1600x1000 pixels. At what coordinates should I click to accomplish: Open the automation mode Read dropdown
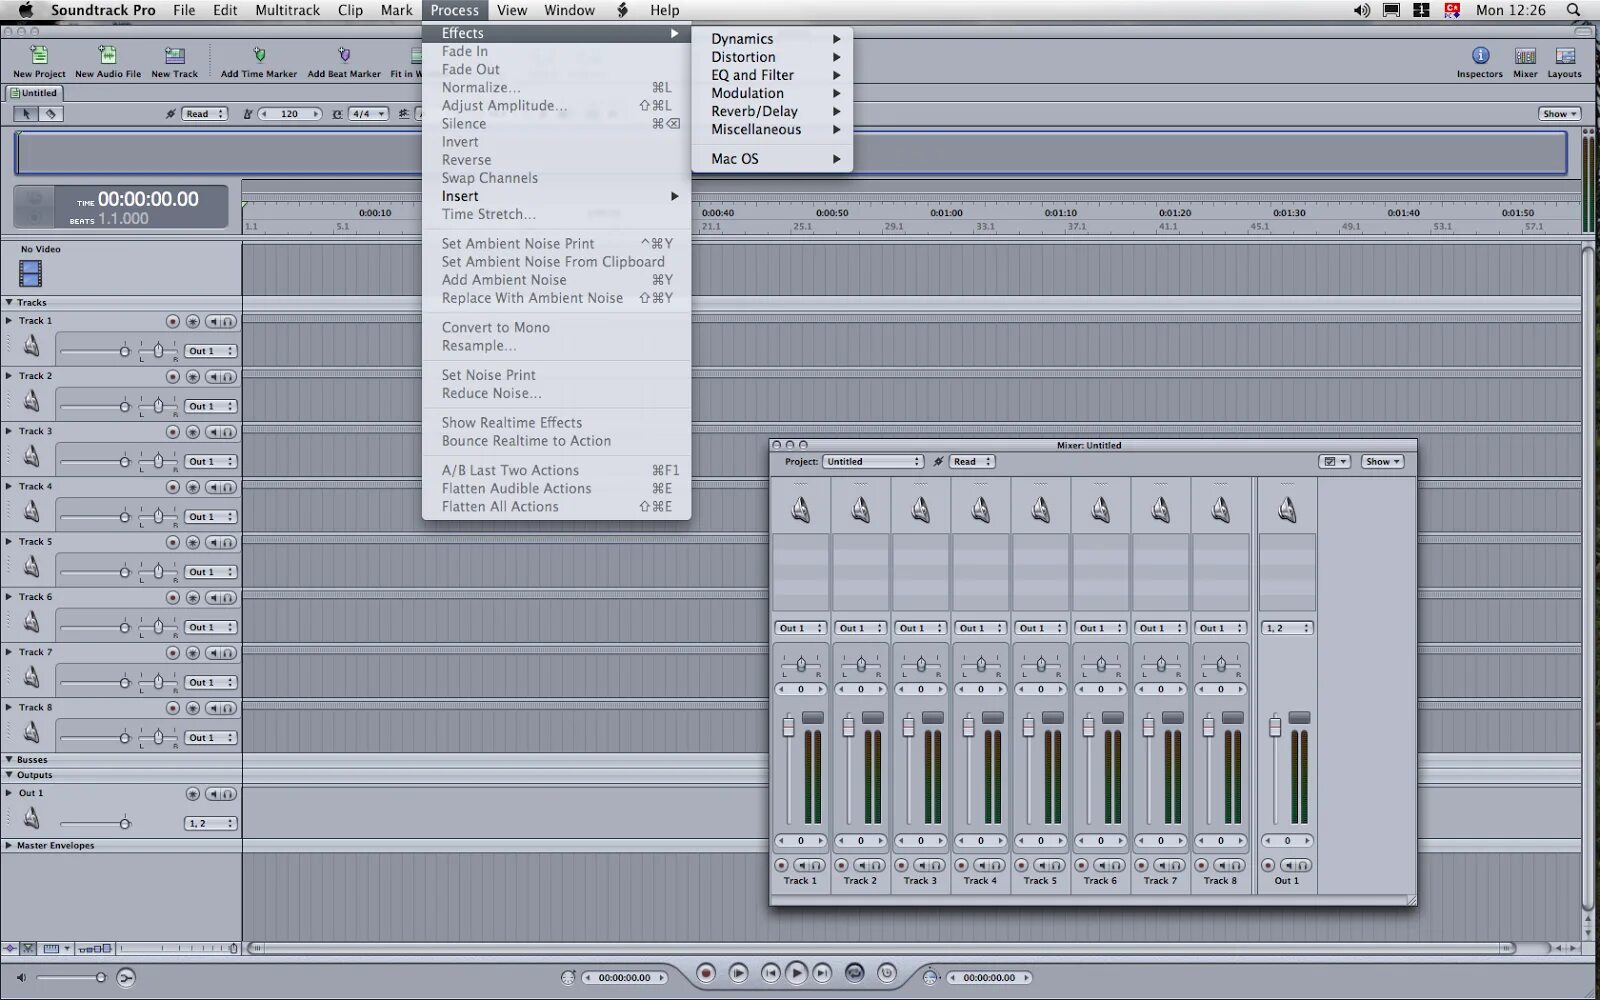205,114
